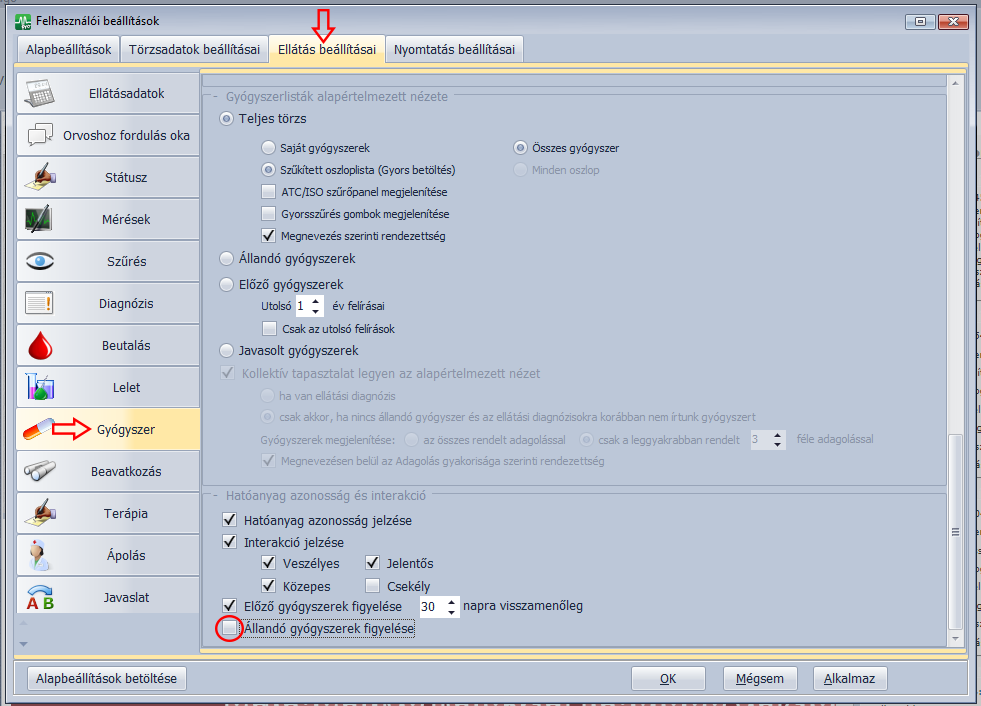Select the Beutalás blood drop icon
The image size is (981, 706).
pyautogui.click(x=40, y=345)
